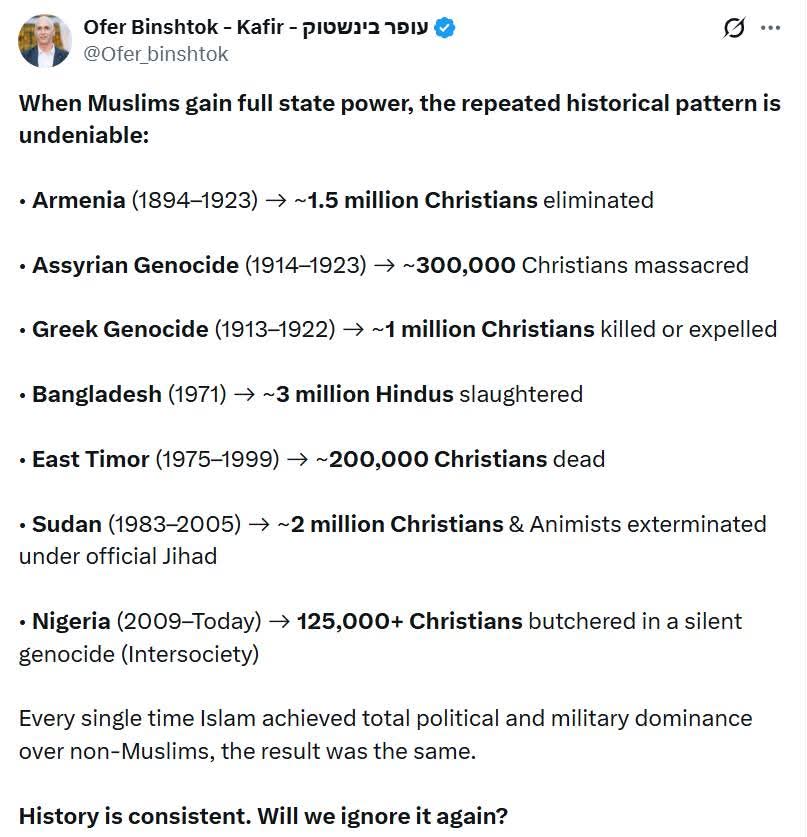Click the bold word Bangladesh
The width and height of the screenshot is (807, 837).
pyautogui.click(x=96, y=394)
